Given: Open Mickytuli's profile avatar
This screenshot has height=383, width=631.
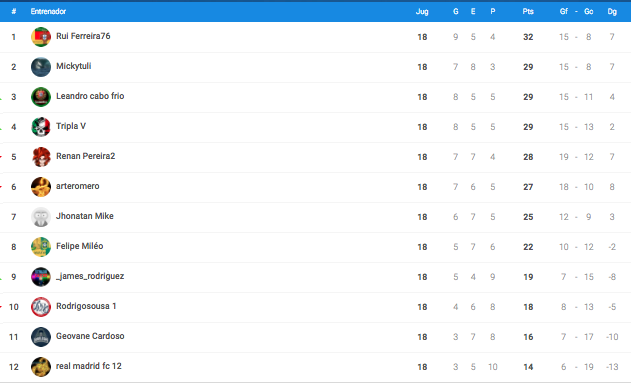Looking at the screenshot, I should [41, 67].
